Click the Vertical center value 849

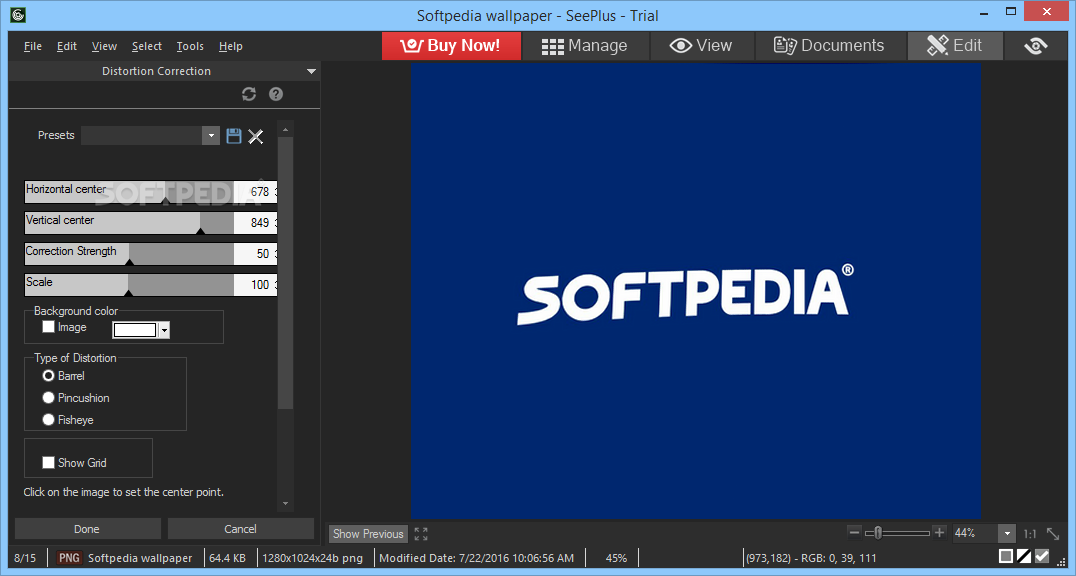pos(259,223)
